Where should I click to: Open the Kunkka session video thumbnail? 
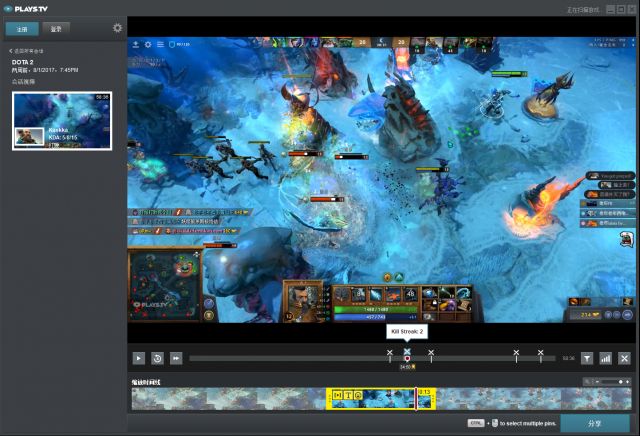pyautogui.click(x=62, y=121)
